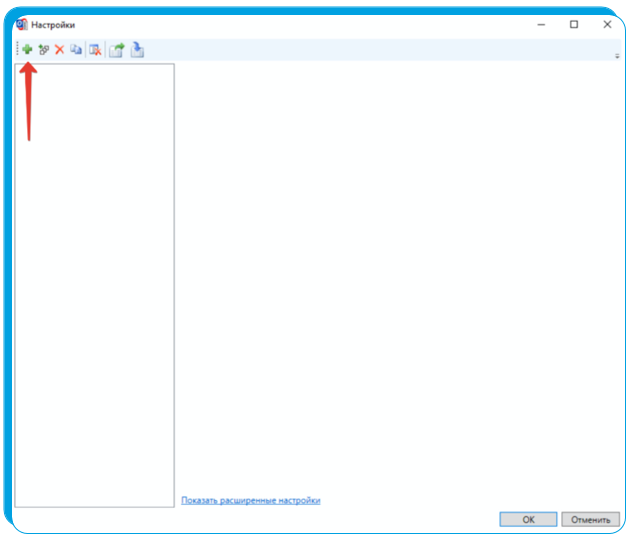Confirm with the OK button

click(528, 519)
